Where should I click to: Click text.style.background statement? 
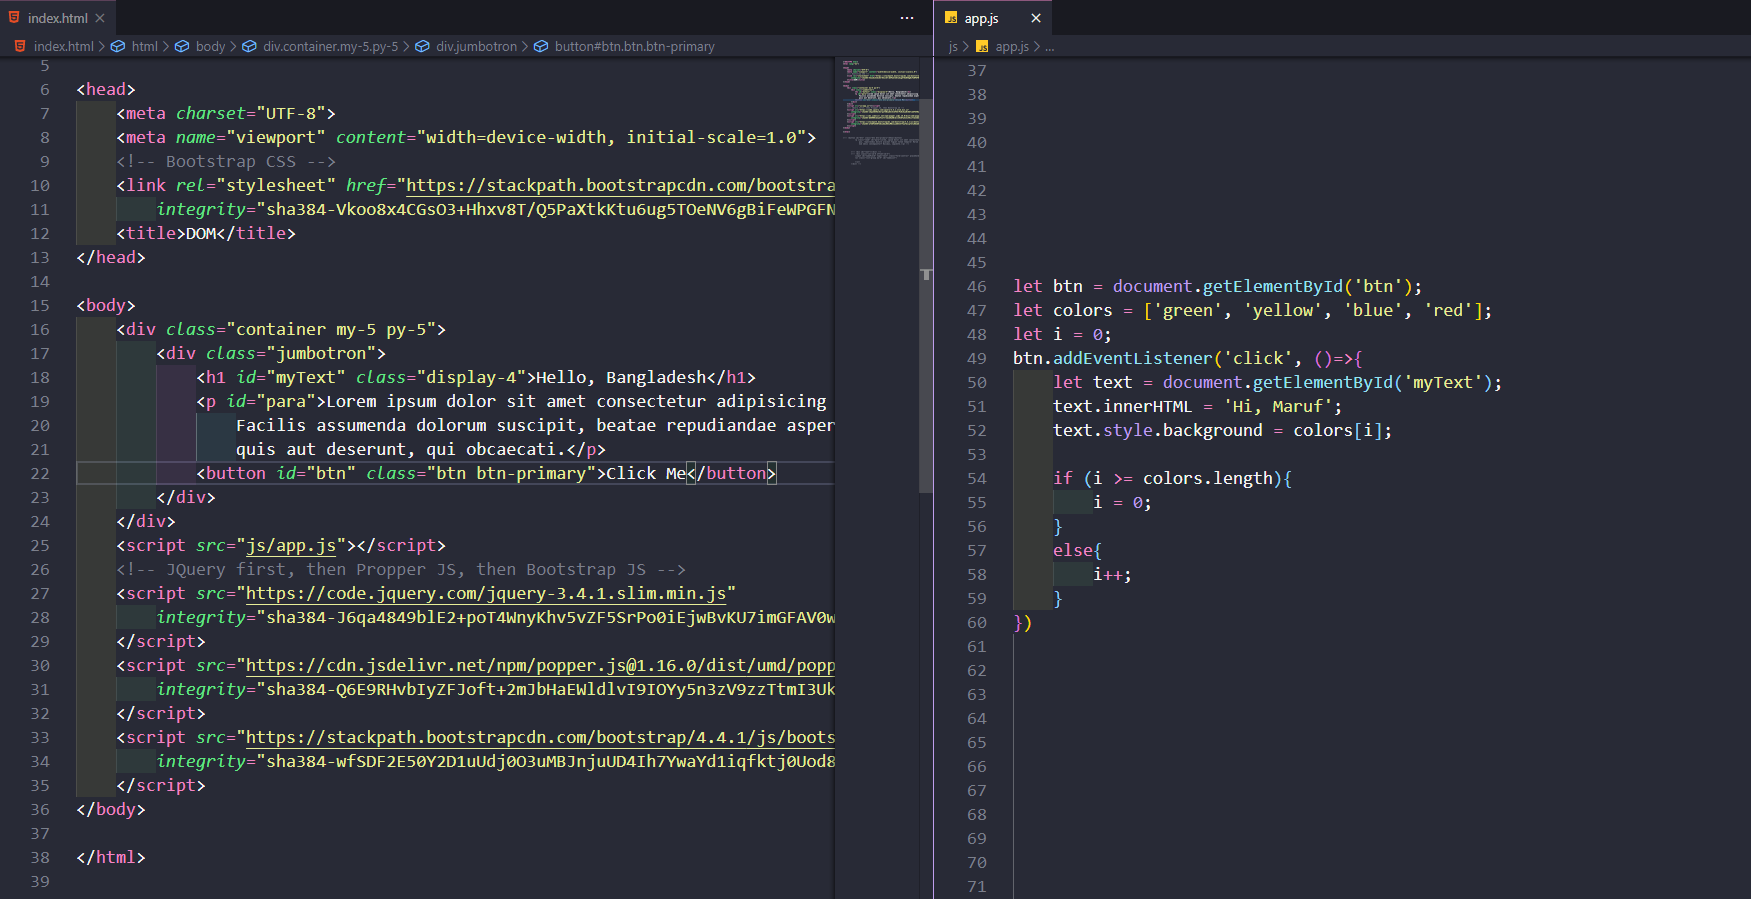[1222, 430]
